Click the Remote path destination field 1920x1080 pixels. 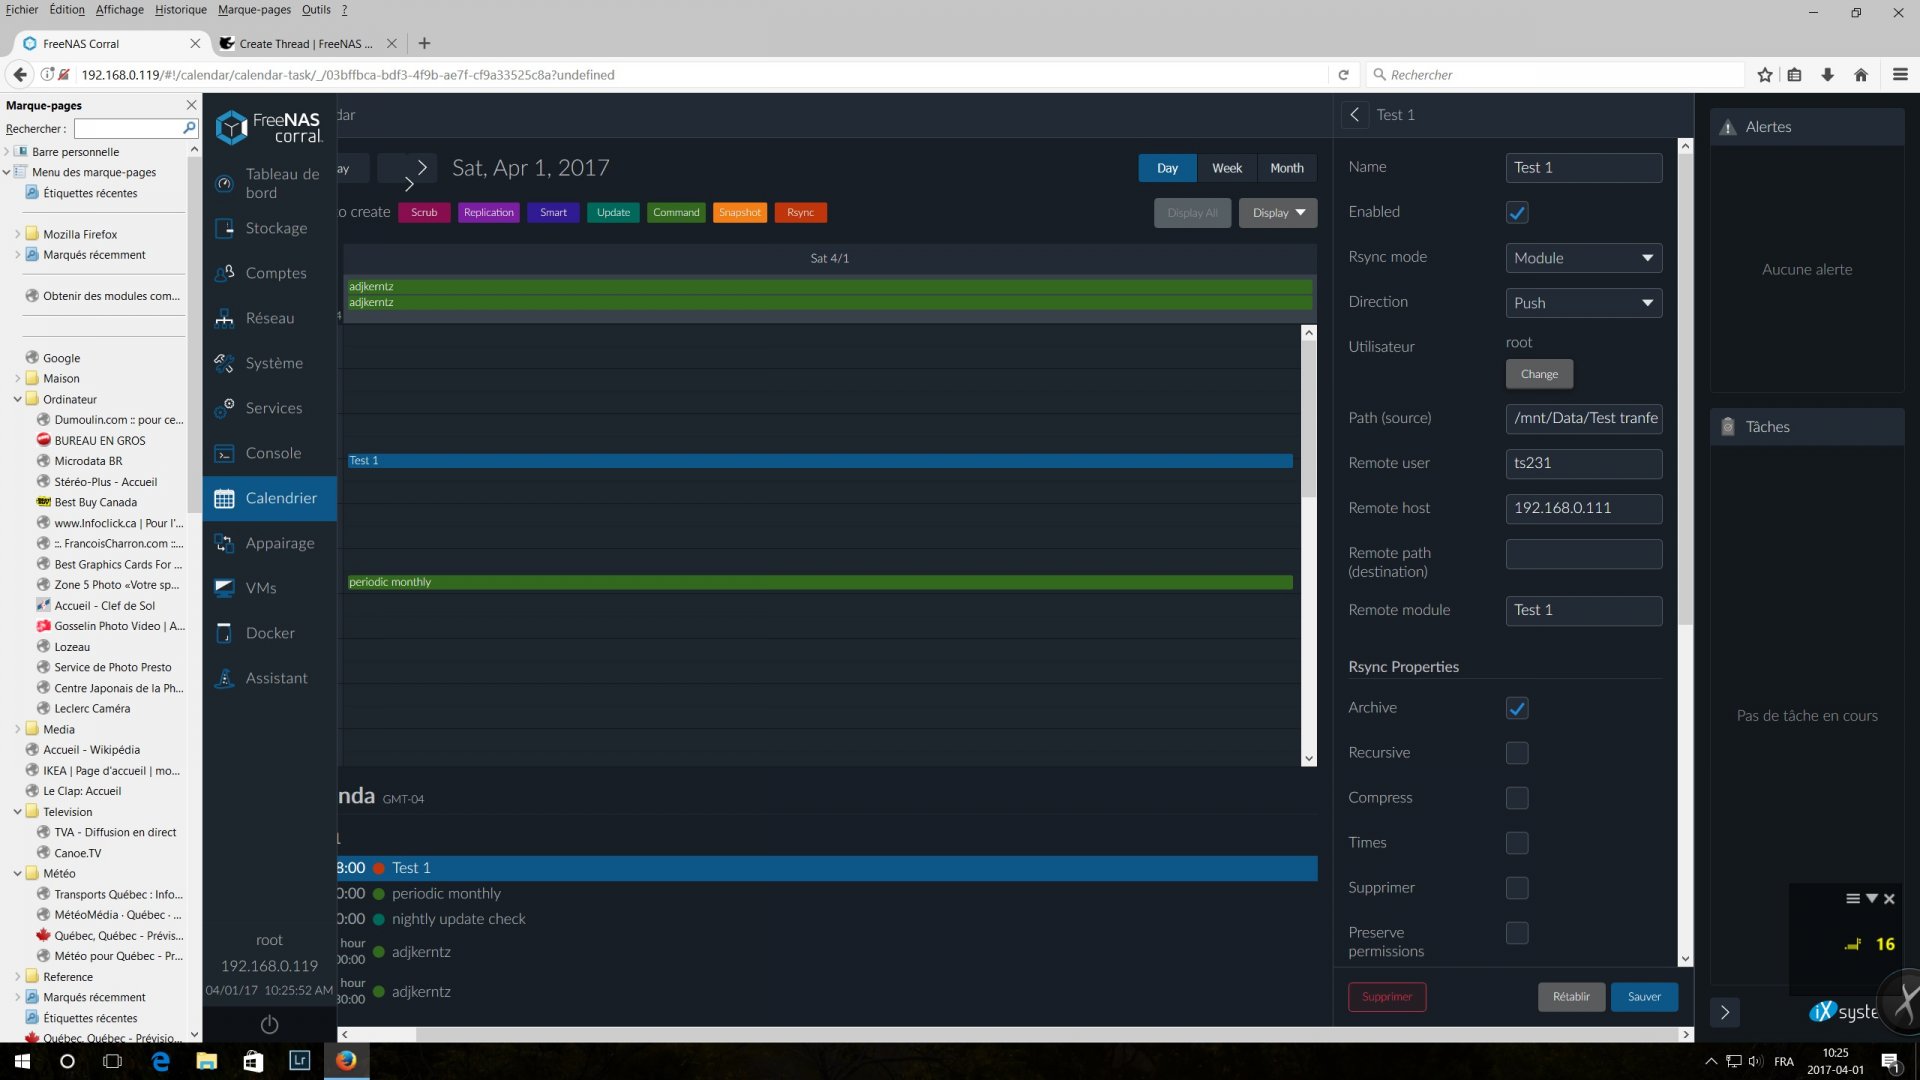pyautogui.click(x=1584, y=554)
